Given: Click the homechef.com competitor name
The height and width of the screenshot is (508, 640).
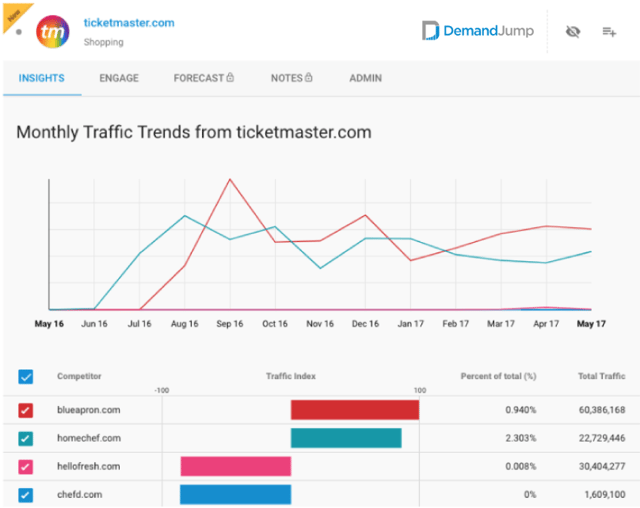Looking at the screenshot, I should point(89,438).
